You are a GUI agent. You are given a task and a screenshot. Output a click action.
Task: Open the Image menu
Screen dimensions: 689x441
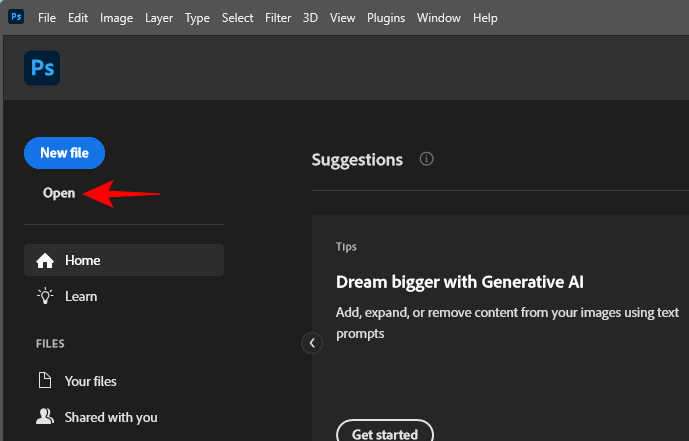116,18
